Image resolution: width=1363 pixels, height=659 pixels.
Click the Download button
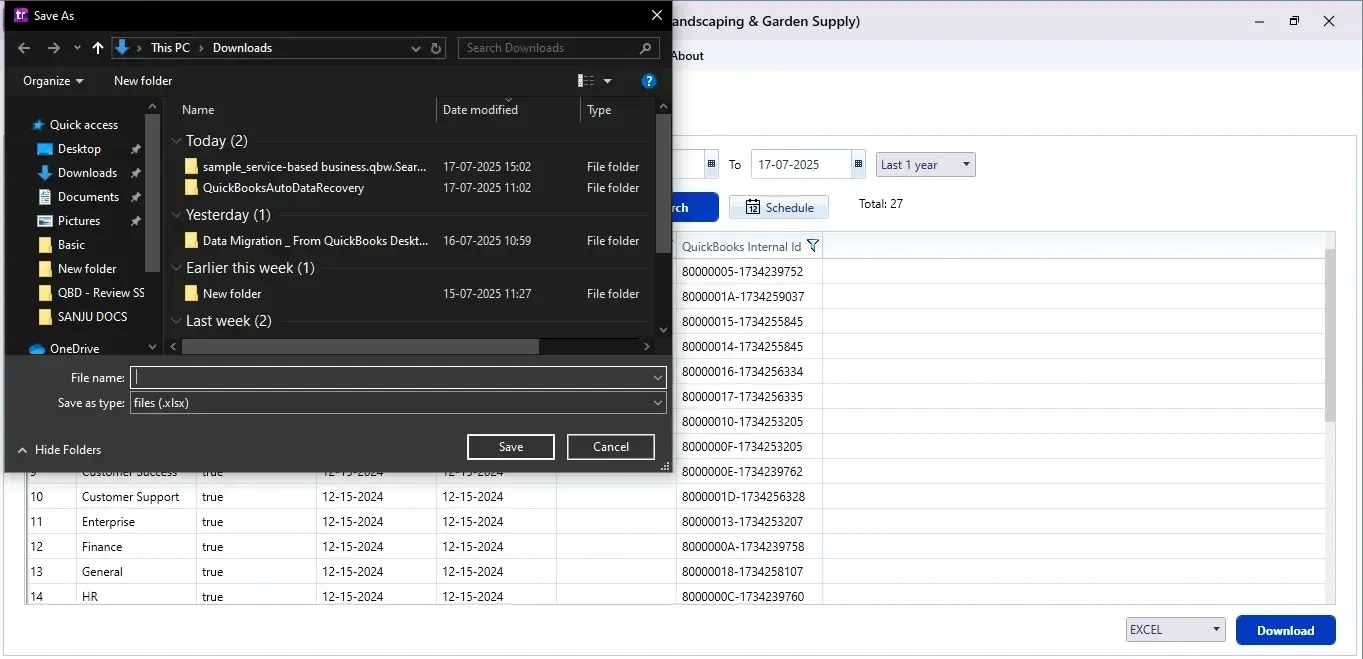pos(1286,630)
